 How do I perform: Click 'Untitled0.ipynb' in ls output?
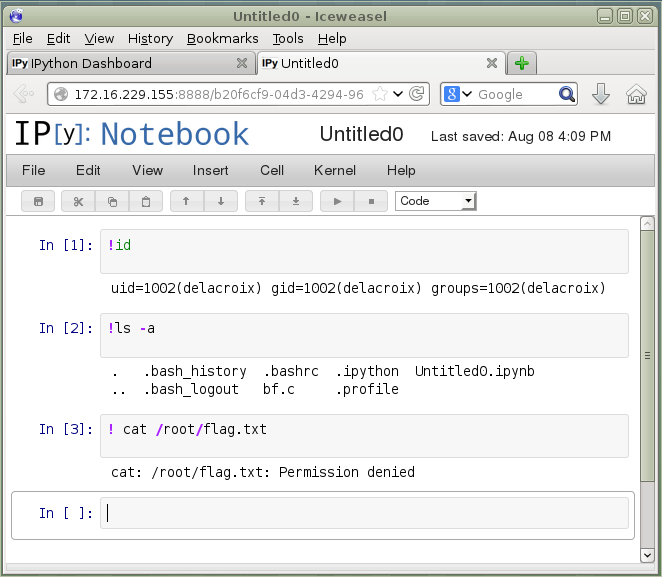[475, 371]
